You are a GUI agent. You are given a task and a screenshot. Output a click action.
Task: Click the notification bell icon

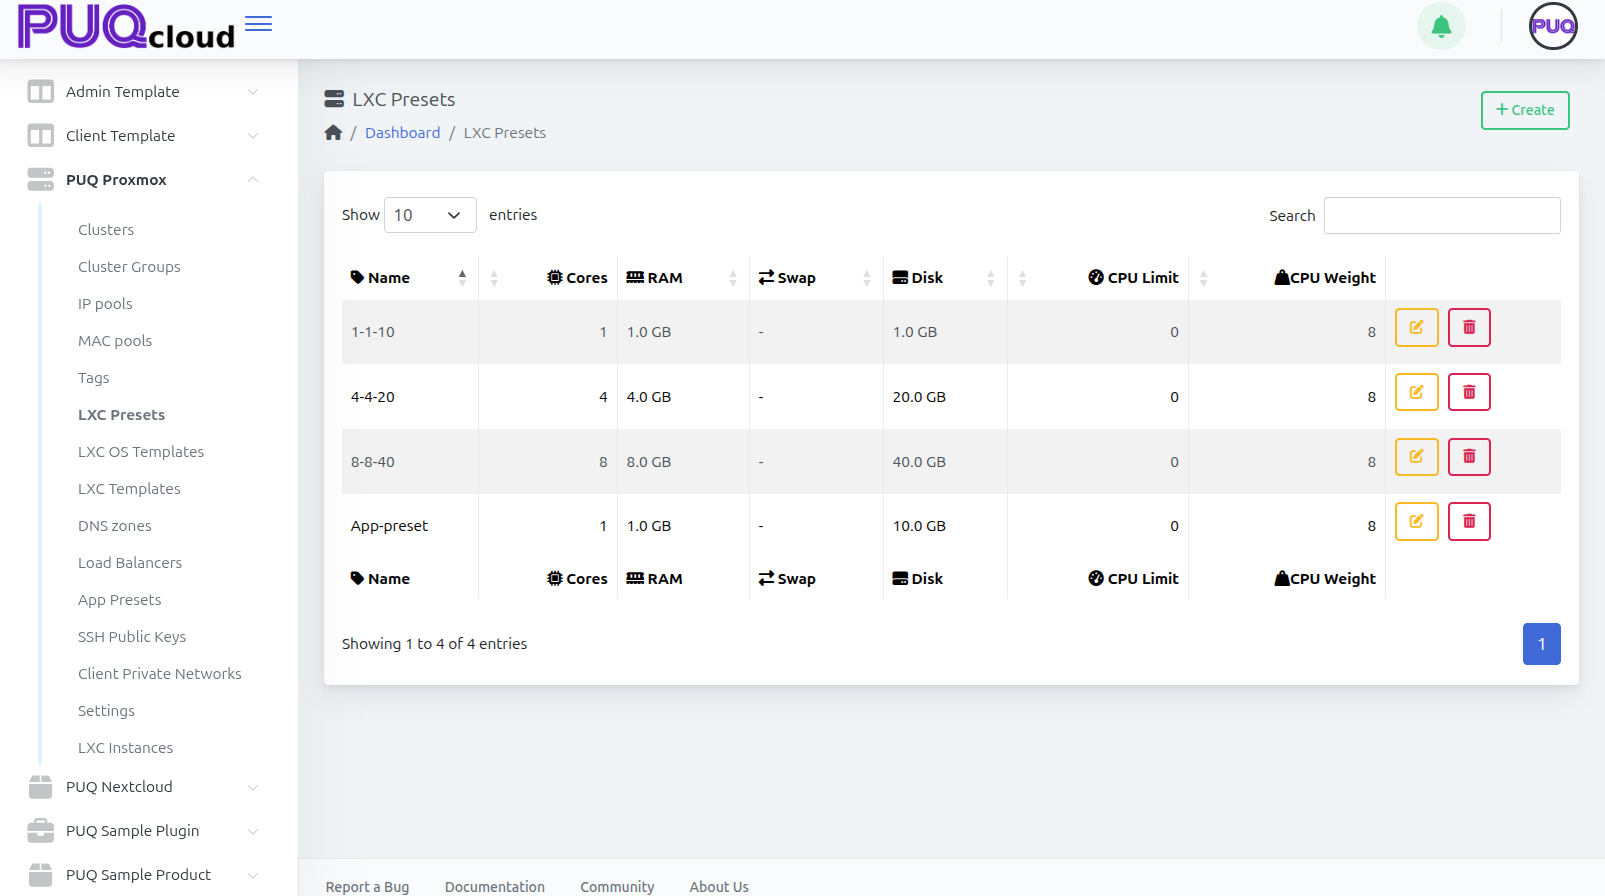pos(1441,26)
